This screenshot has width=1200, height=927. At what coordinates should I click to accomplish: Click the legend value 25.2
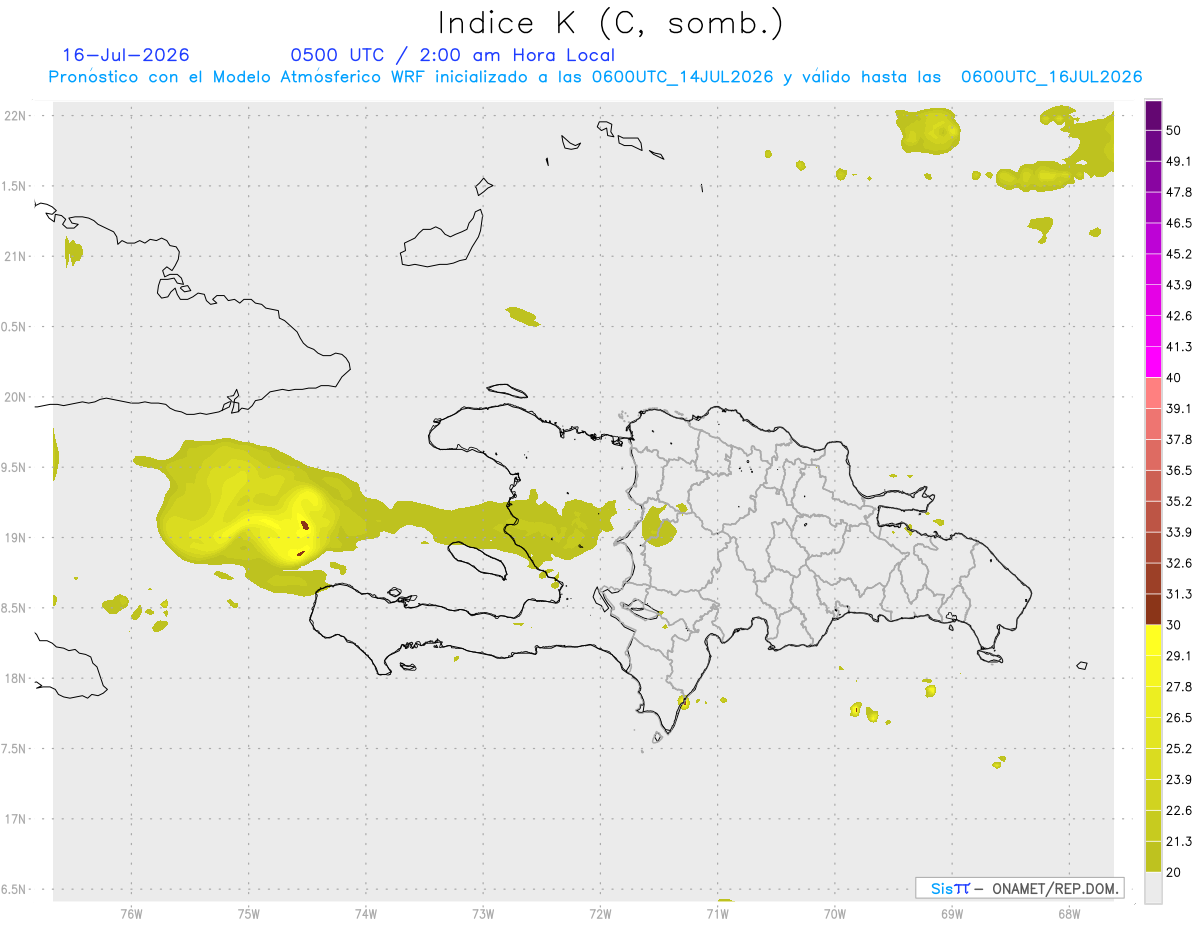1179,749
